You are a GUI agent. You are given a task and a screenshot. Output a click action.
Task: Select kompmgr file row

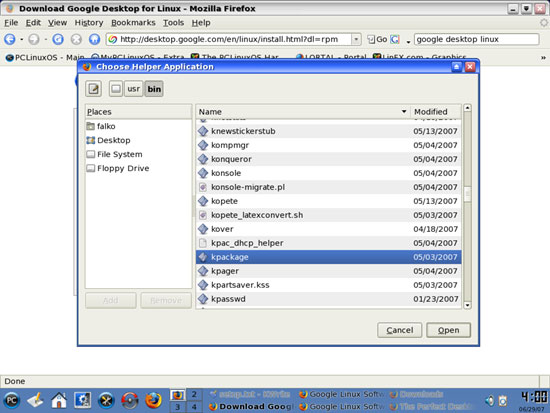pyautogui.click(x=329, y=145)
